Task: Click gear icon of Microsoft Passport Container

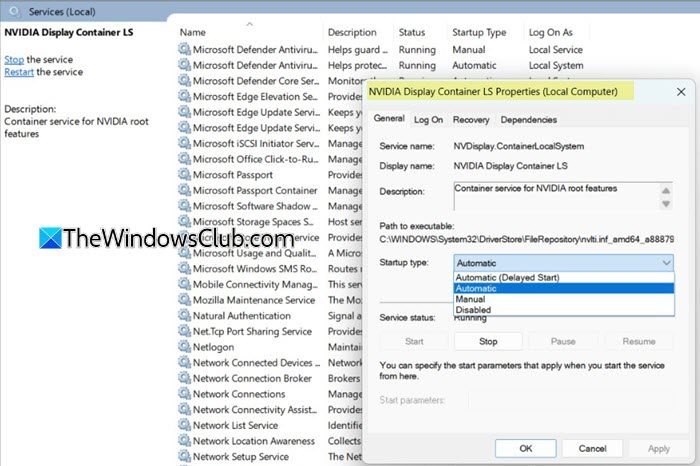Action: click(x=184, y=190)
